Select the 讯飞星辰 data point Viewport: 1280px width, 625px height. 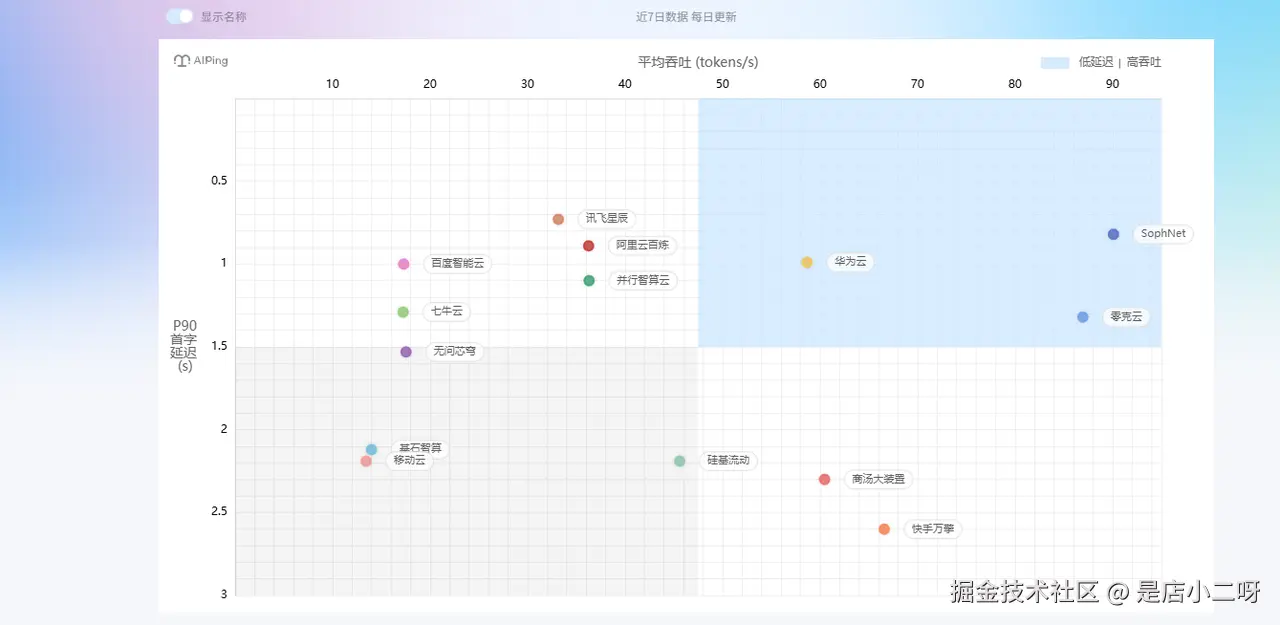(x=558, y=219)
